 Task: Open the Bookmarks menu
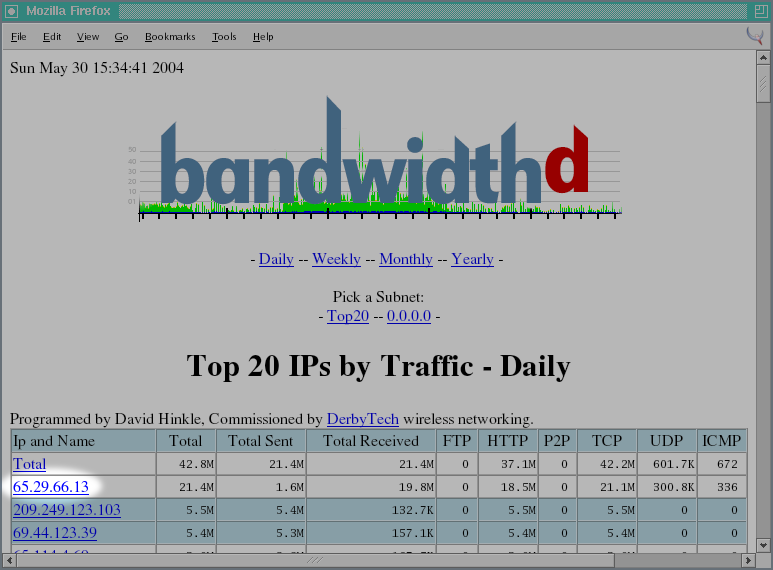coord(170,36)
